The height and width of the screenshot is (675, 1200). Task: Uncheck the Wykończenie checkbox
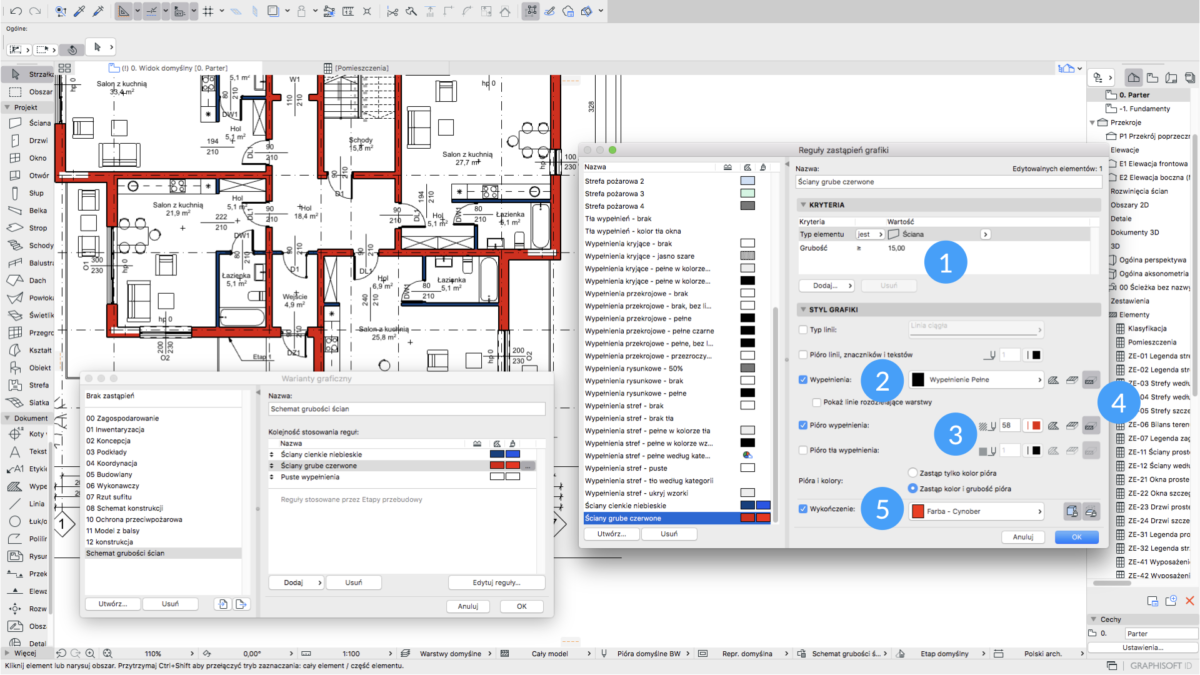pos(804,508)
